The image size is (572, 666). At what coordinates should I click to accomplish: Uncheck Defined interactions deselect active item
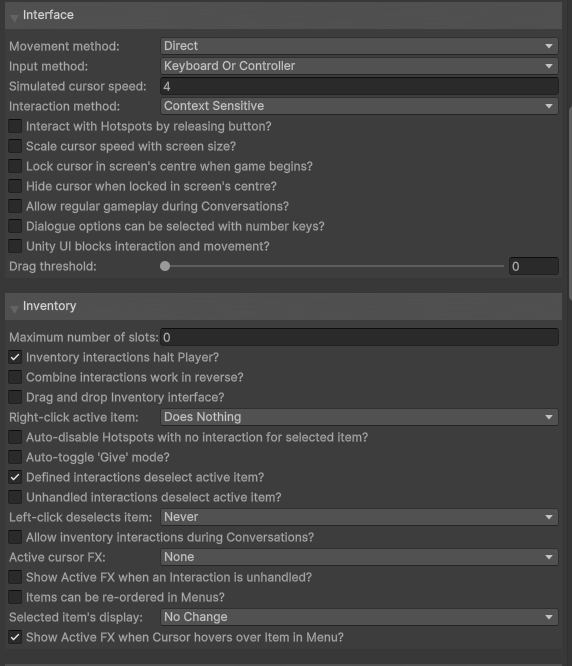[x=15, y=477]
